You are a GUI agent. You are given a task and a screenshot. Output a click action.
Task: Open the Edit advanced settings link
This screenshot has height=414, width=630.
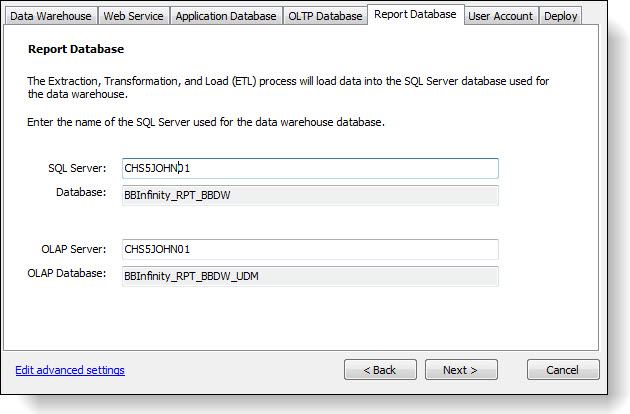[70, 370]
